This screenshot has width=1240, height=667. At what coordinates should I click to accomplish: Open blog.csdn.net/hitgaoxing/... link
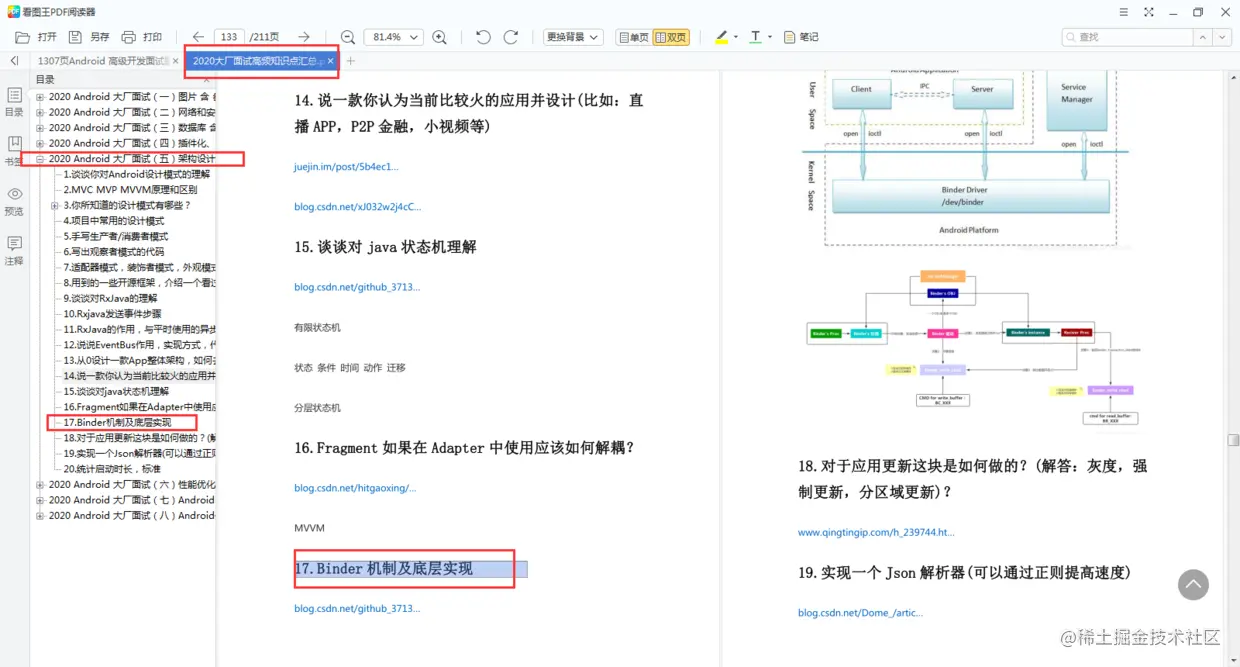355,488
